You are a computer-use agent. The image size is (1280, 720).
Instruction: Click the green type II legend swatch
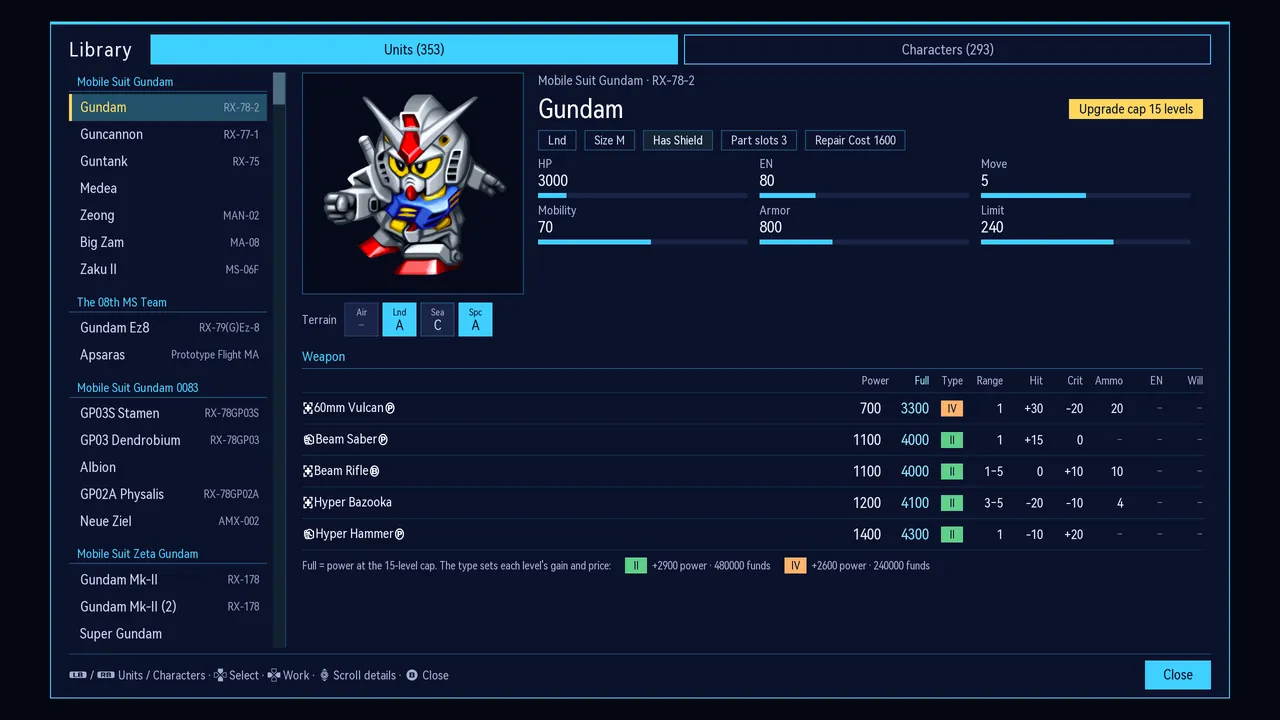(x=635, y=566)
